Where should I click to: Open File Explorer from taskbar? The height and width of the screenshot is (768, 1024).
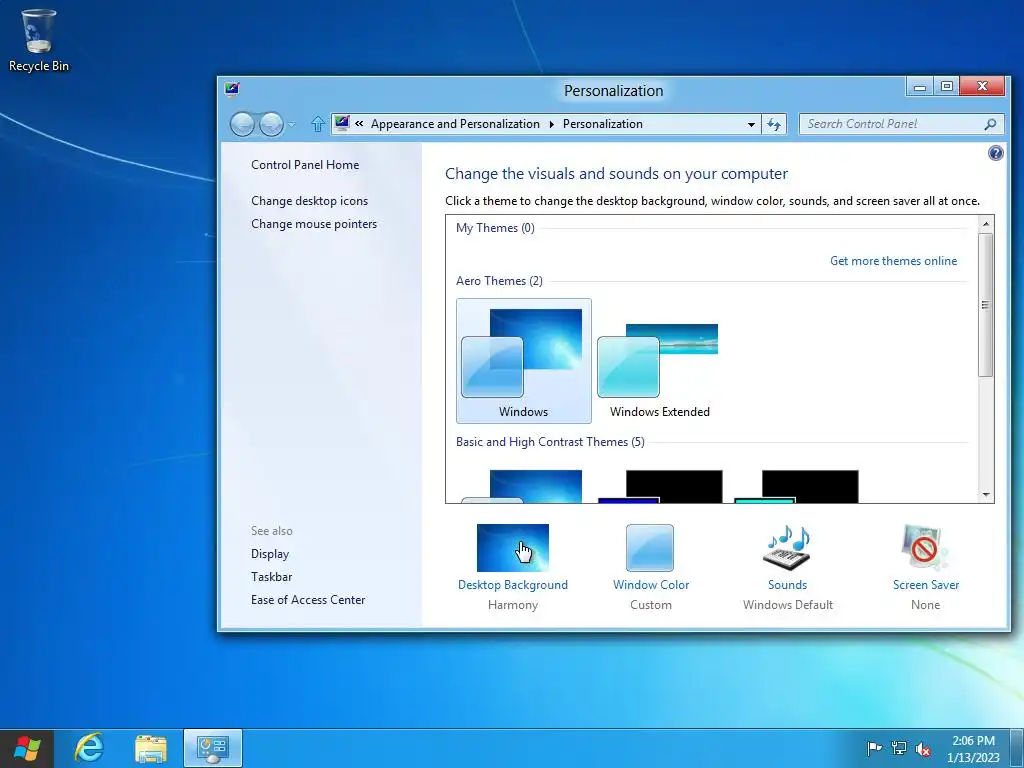coord(151,748)
